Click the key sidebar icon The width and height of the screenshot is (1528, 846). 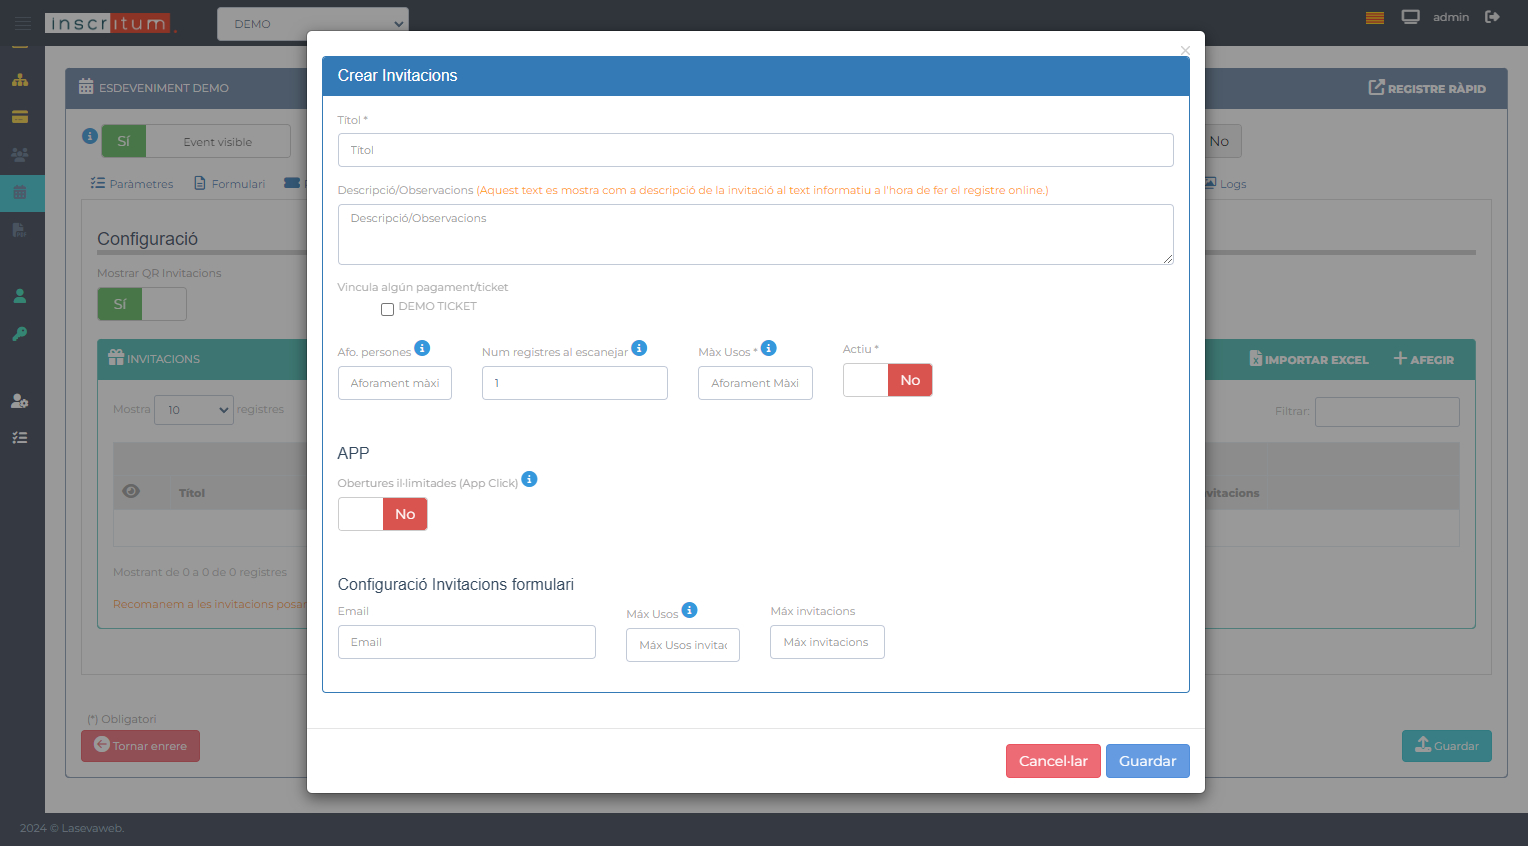19,334
